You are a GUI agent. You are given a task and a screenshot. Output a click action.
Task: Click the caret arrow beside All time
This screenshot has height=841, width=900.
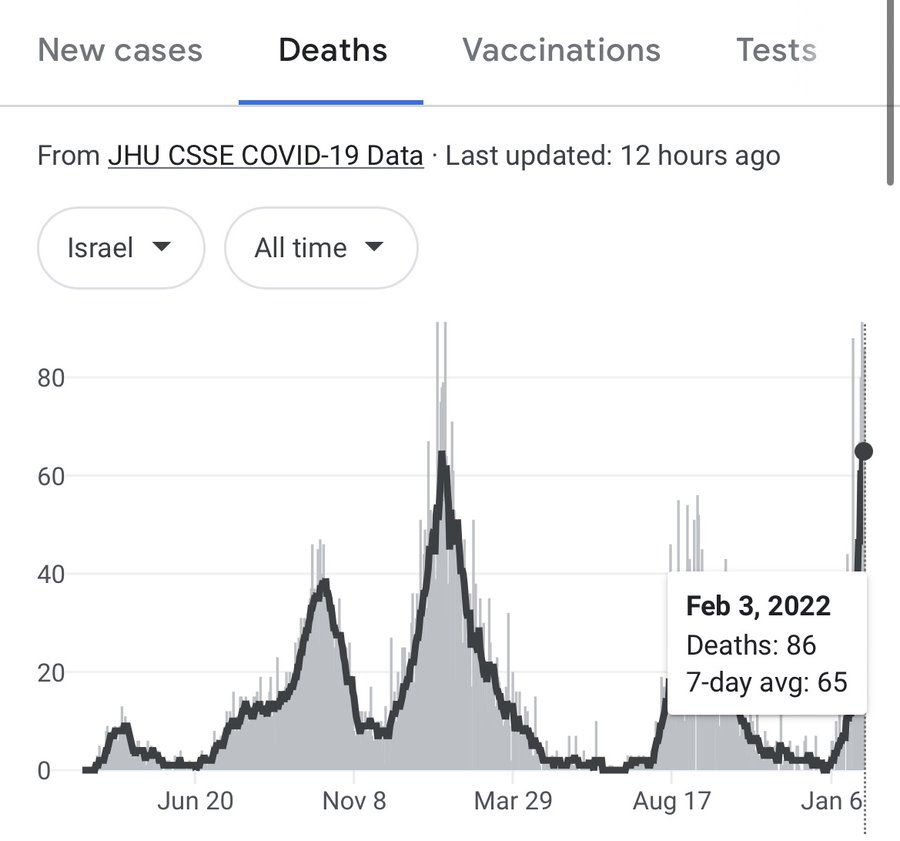click(x=374, y=248)
